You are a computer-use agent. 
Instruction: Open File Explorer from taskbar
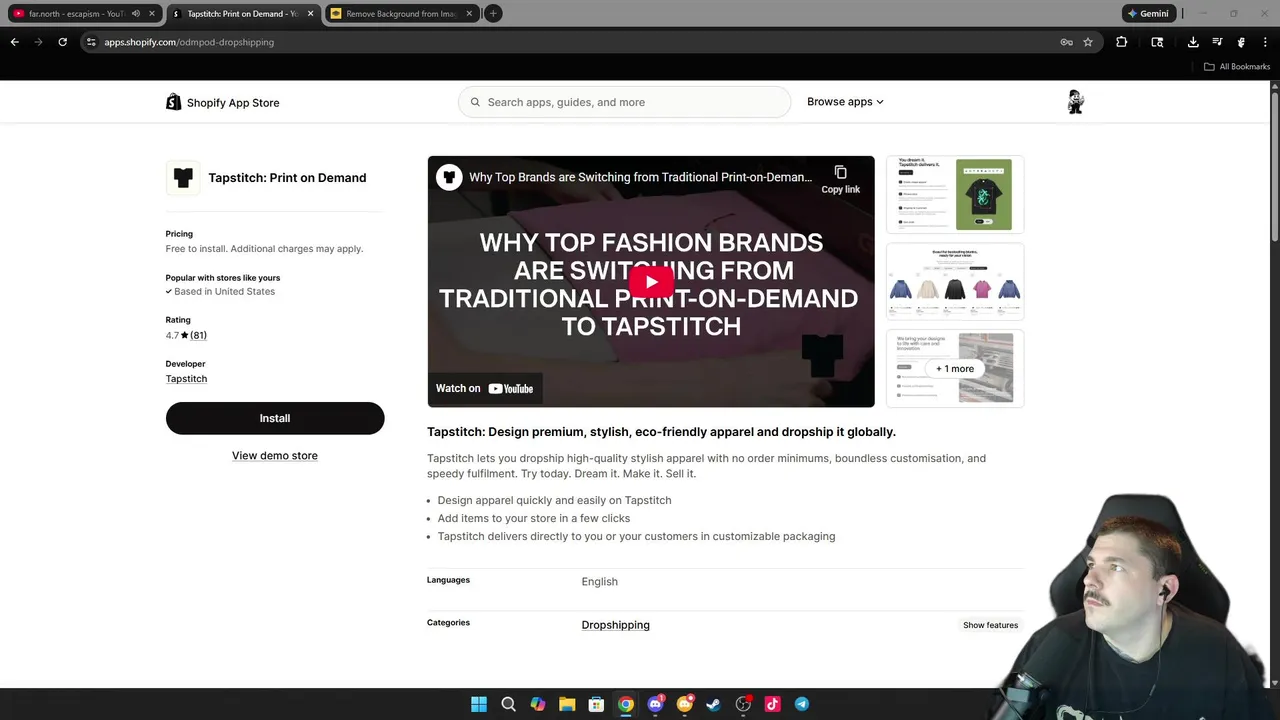[567, 704]
